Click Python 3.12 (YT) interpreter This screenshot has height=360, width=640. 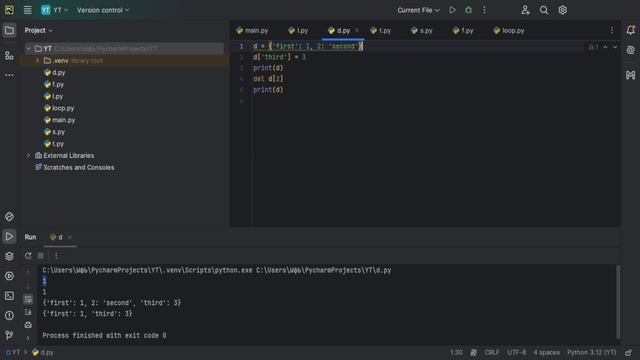coord(591,352)
